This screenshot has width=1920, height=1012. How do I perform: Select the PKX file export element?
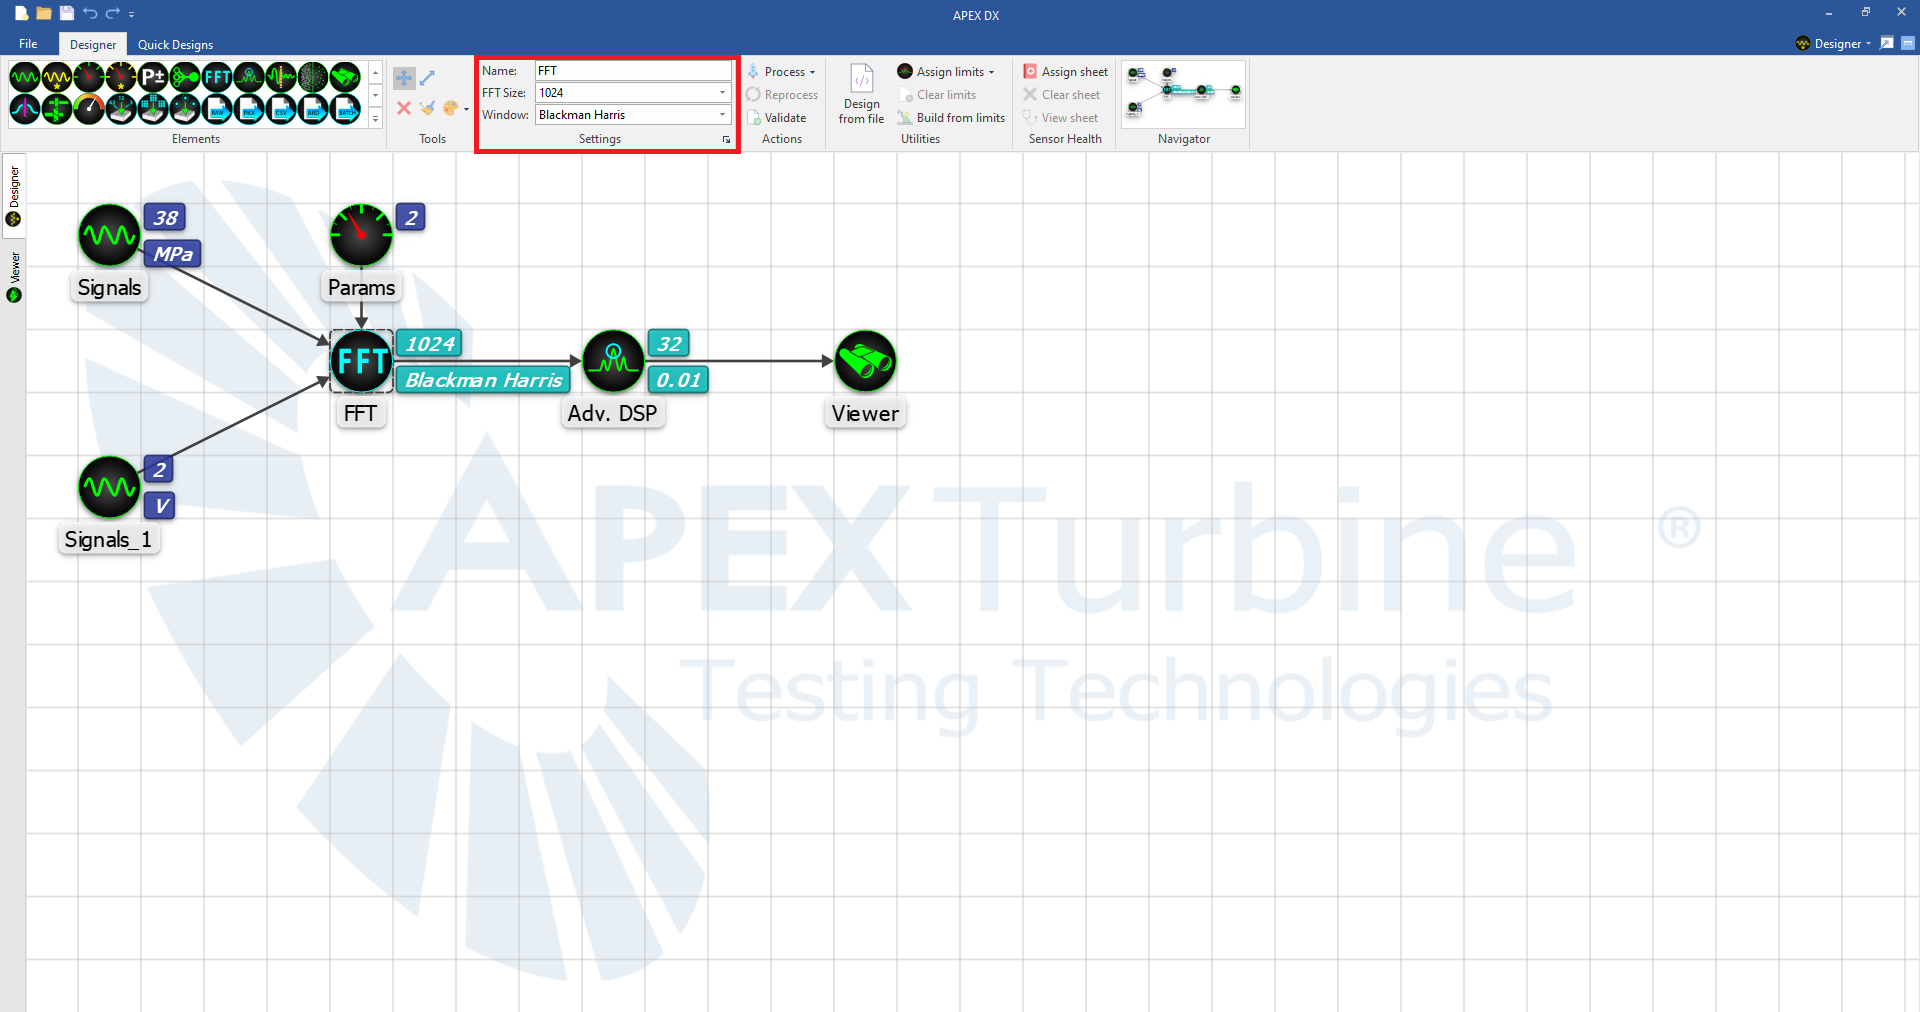(249, 109)
